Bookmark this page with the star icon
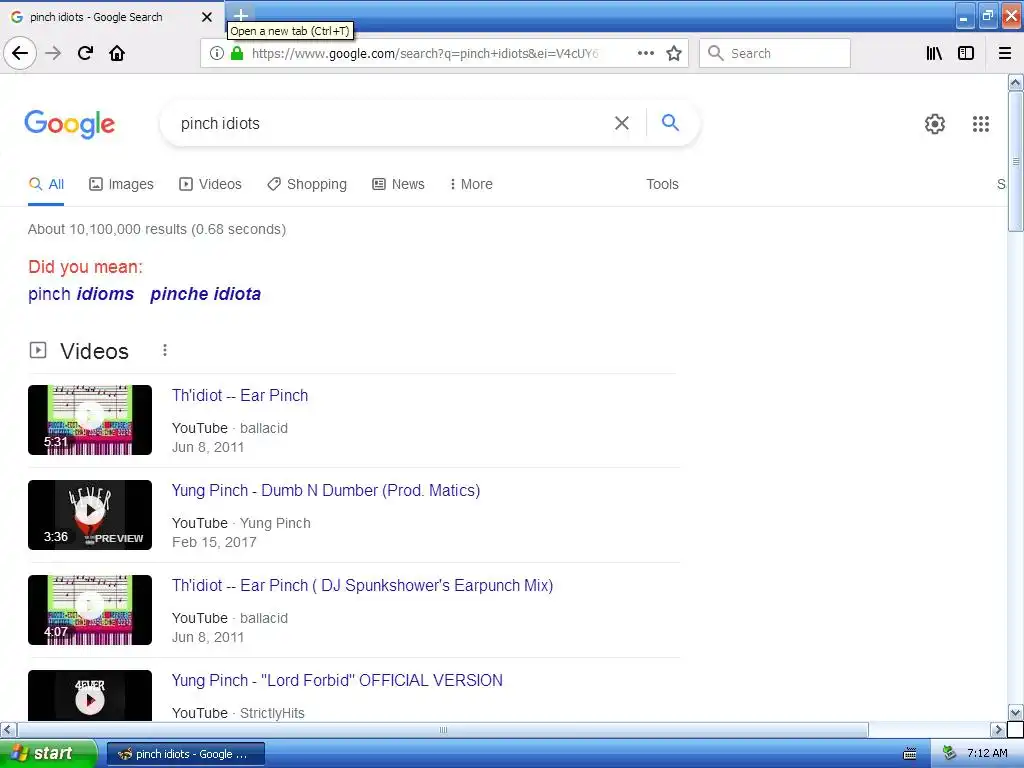The image size is (1024, 768). [x=674, y=53]
